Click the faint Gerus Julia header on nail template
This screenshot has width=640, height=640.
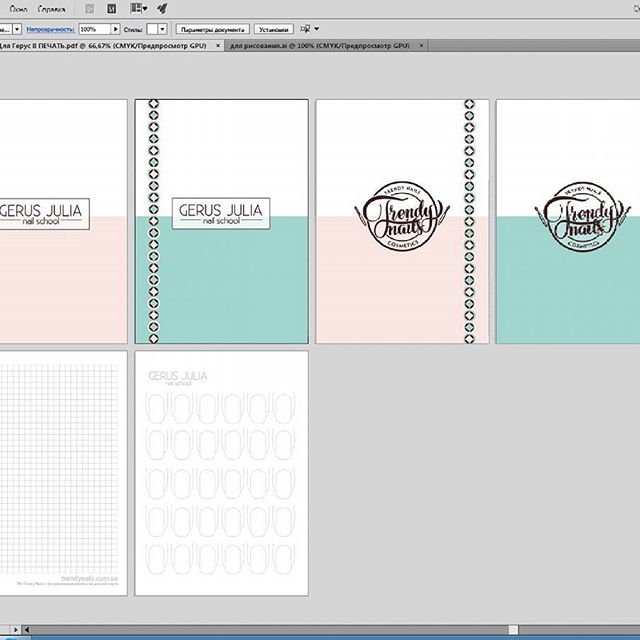click(x=178, y=378)
